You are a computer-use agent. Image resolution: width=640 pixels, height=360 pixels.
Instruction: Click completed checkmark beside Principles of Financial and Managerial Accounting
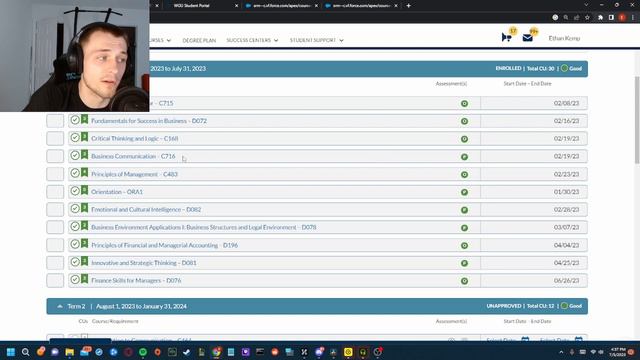[x=75, y=244]
